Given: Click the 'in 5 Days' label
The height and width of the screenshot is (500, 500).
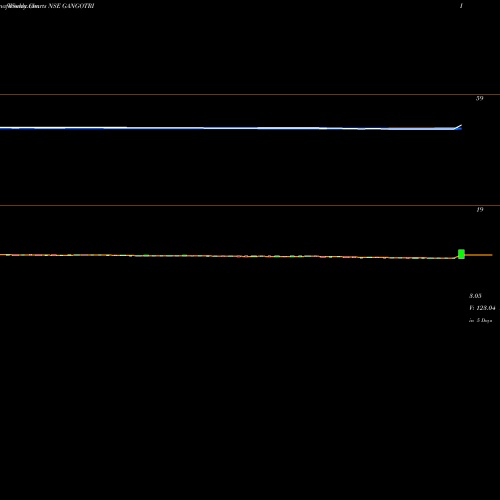Looking at the screenshot, I should click(x=480, y=320).
